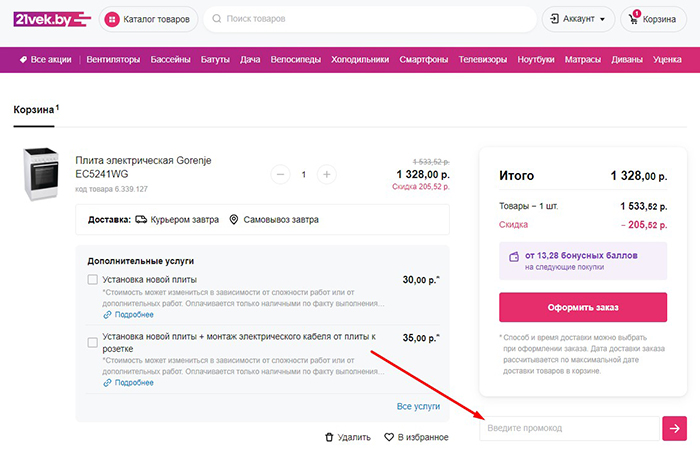Click Оформить заказ button
Image resolution: width=700 pixels, height=452 pixels.
[x=583, y=307]
